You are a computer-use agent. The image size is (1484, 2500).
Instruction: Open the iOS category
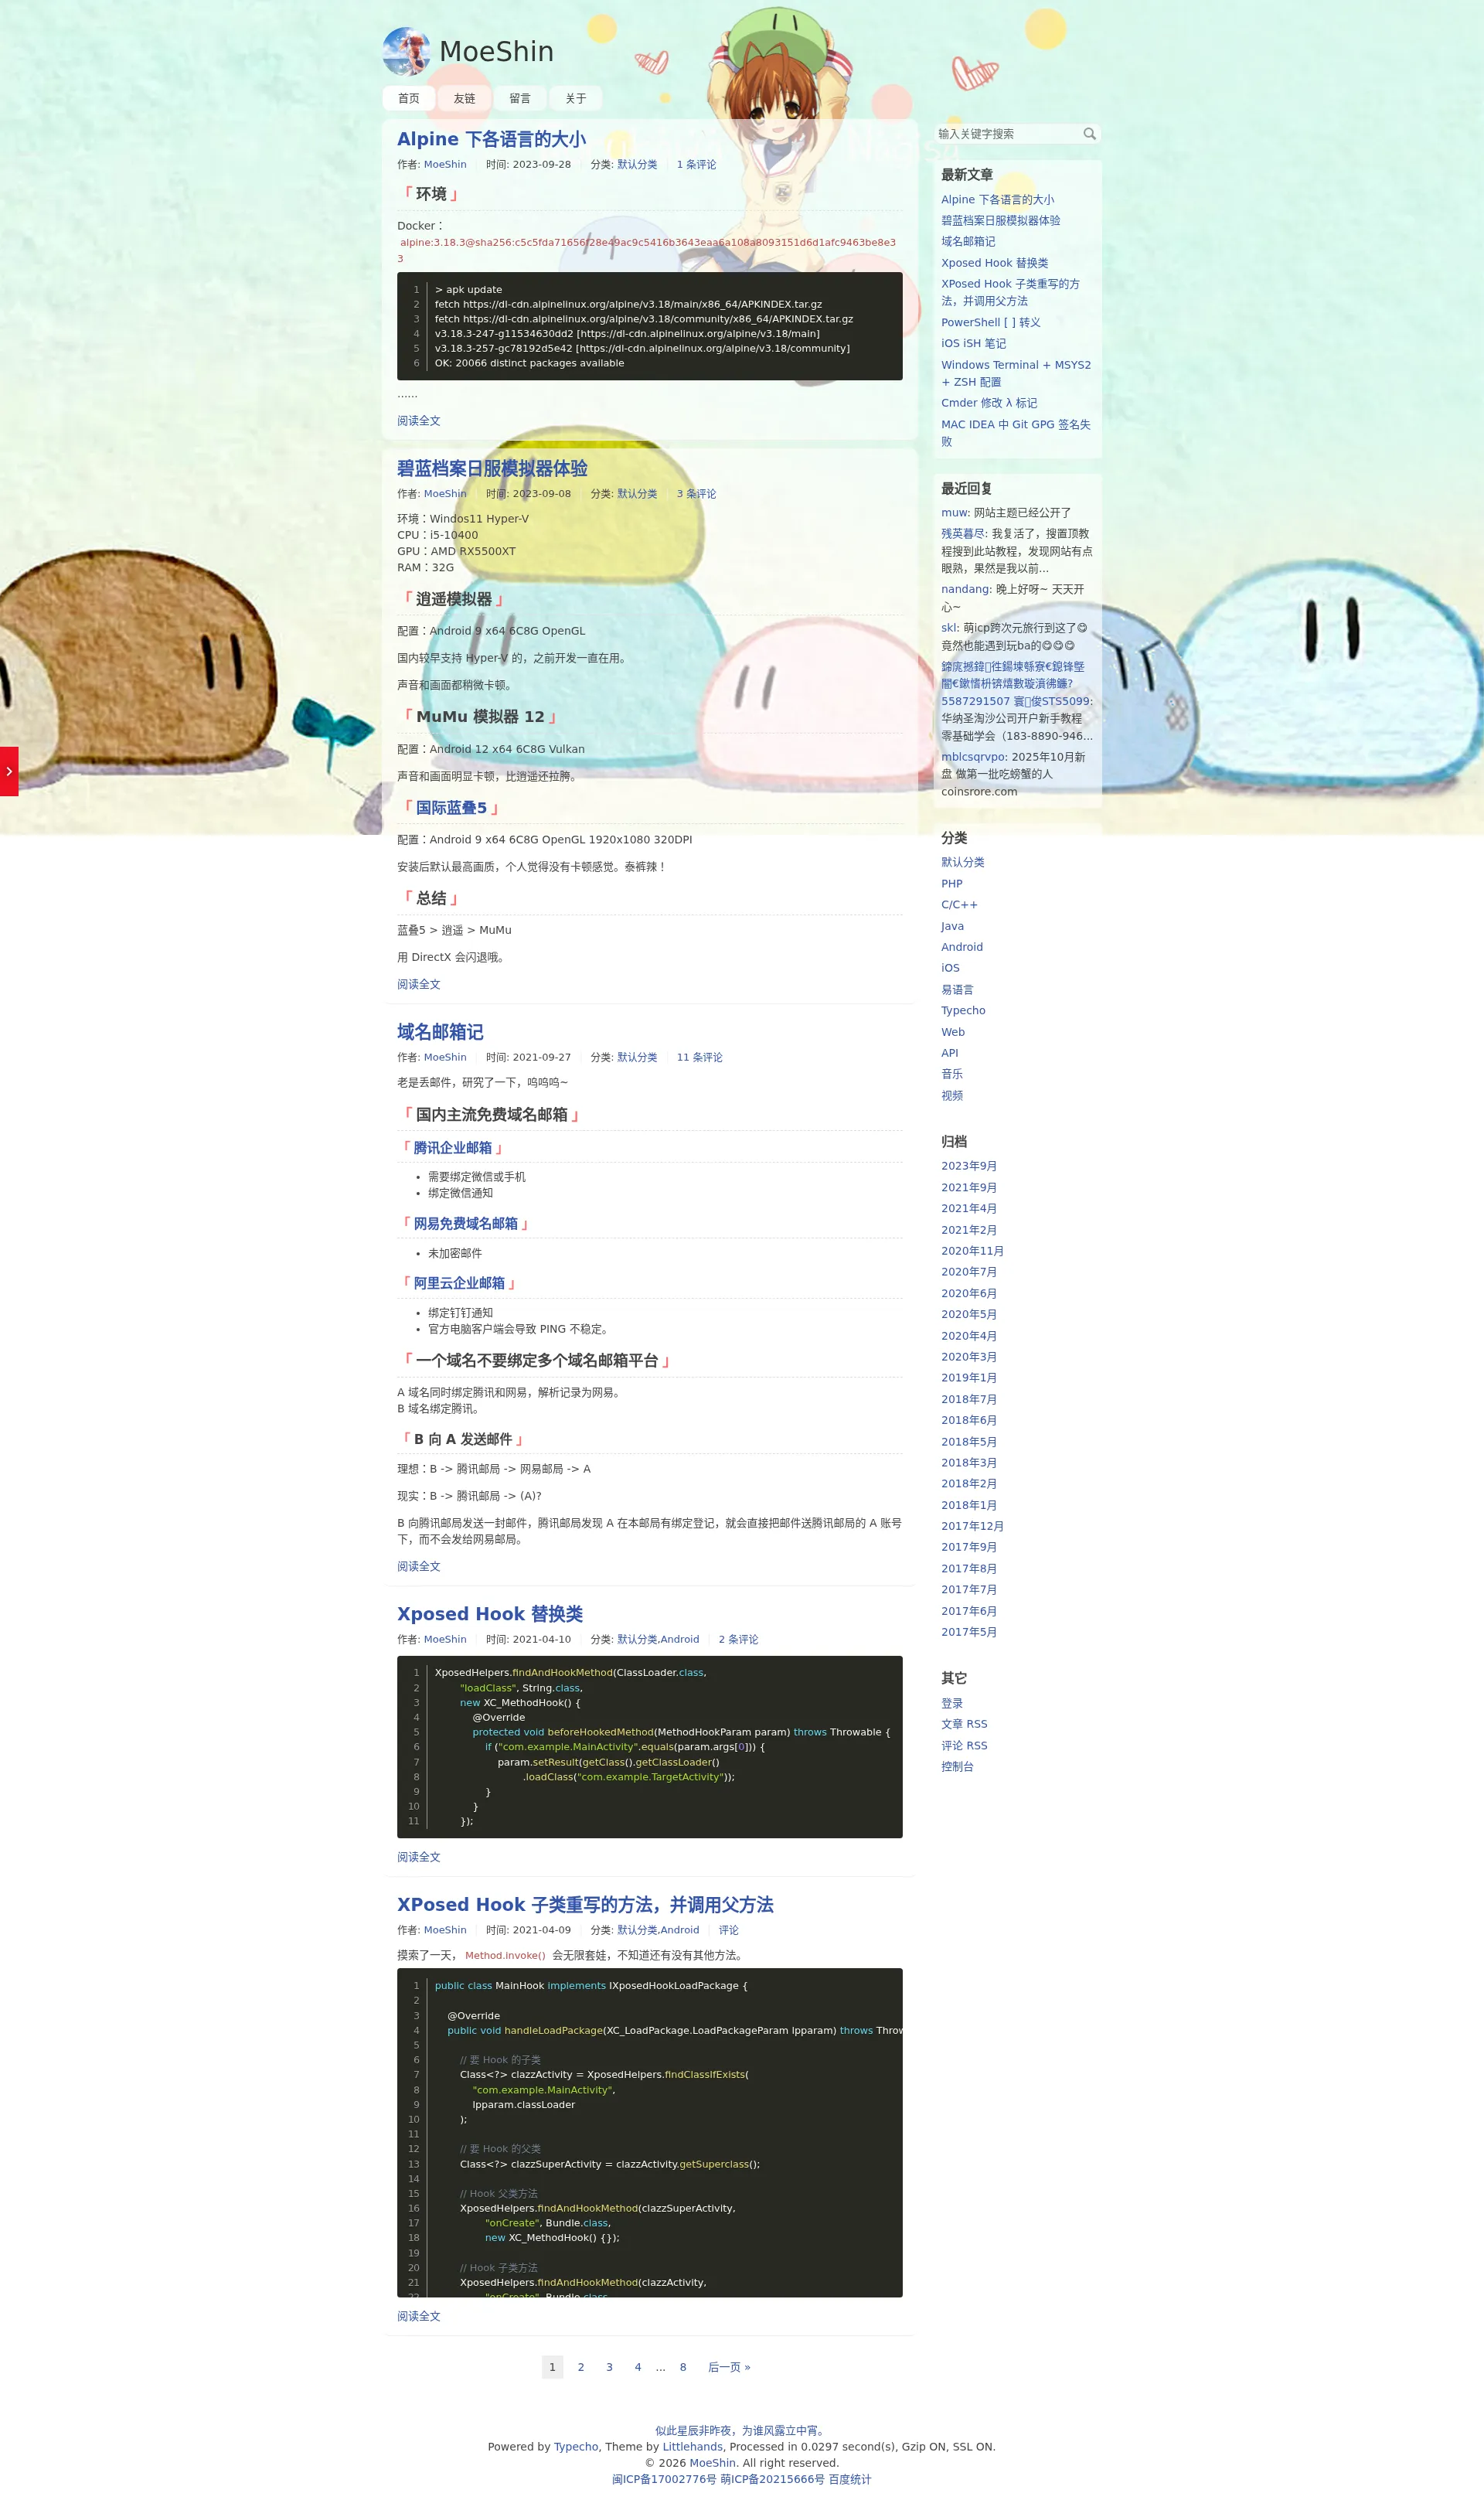pos(950,968)
